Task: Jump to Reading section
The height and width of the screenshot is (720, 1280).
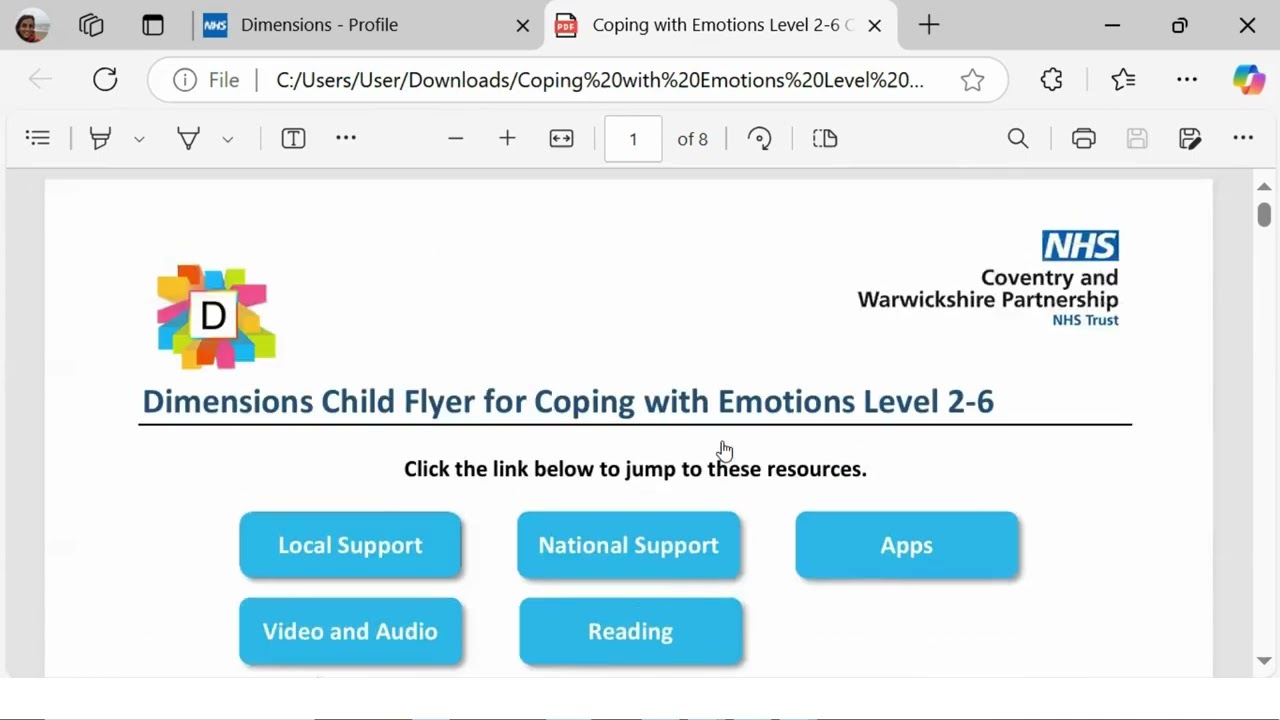Action: [630, 631]
